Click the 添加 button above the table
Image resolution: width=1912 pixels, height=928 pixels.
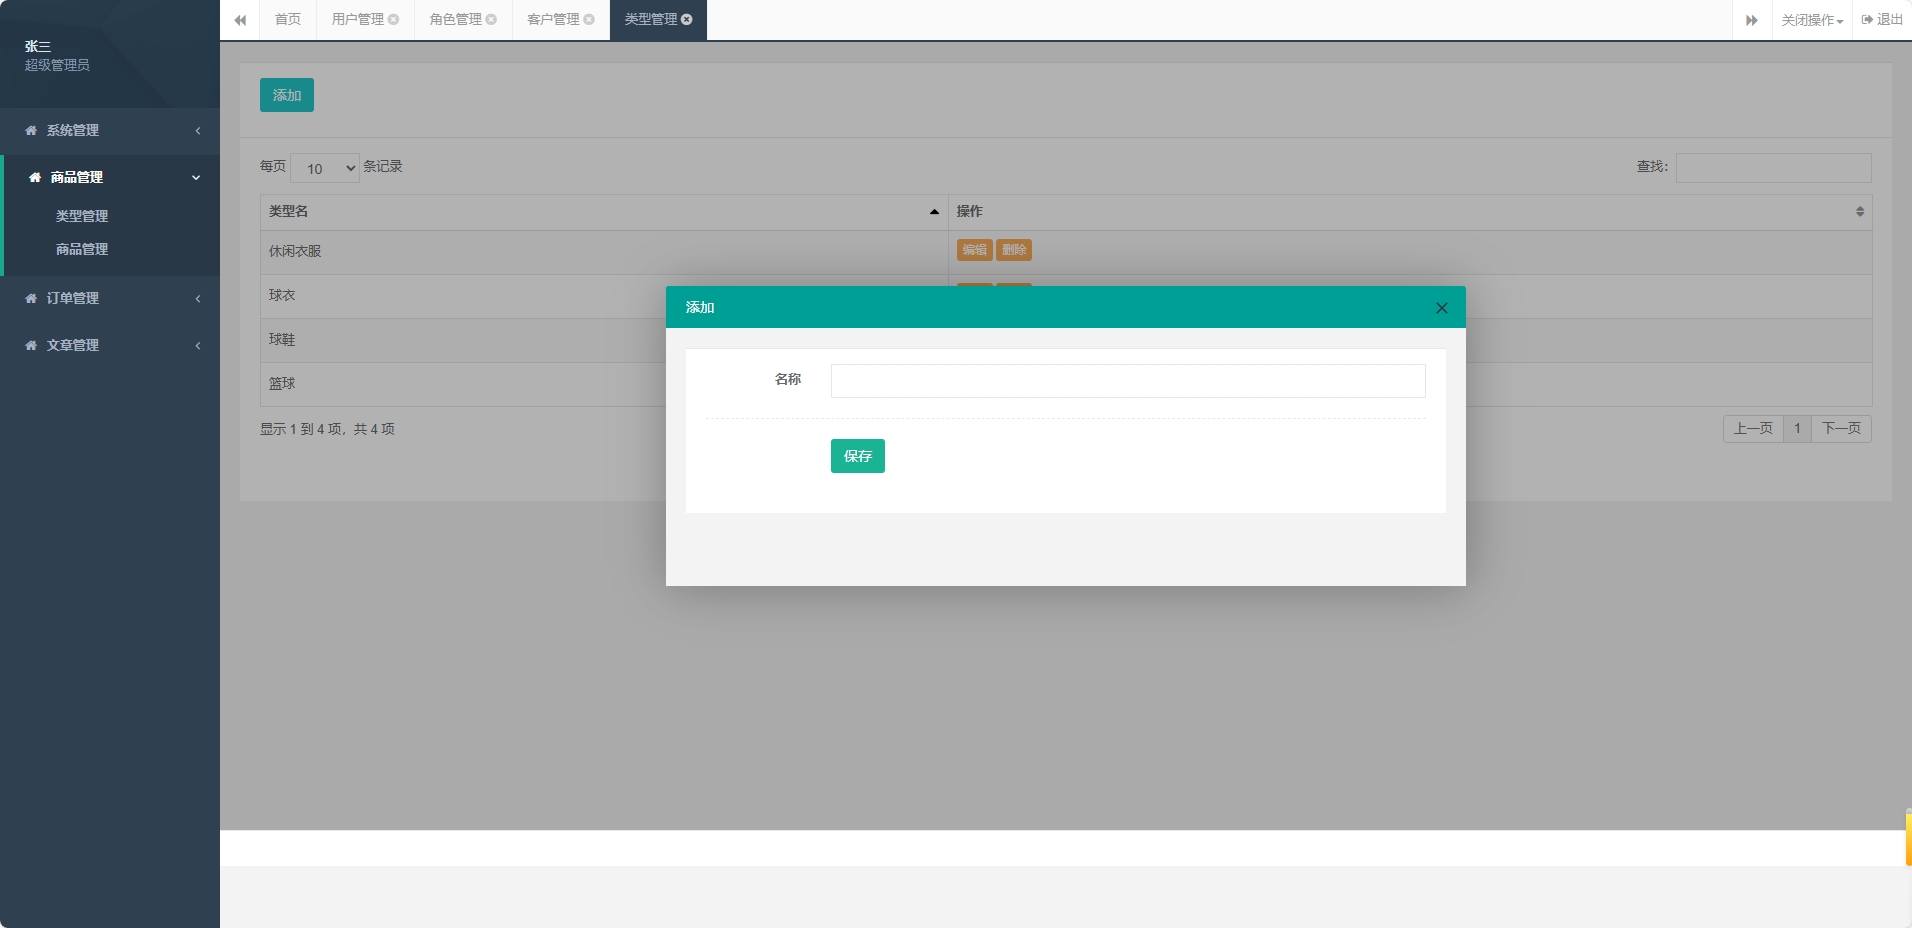(287, 95)
